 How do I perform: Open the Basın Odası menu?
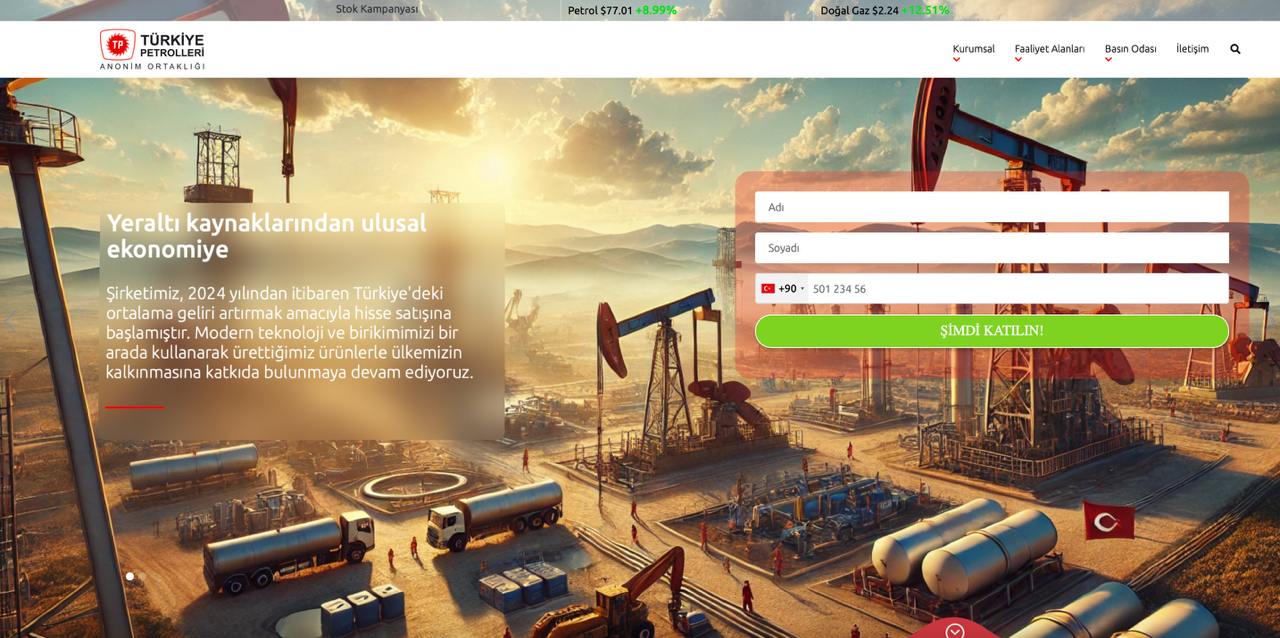coord(1130,48)
